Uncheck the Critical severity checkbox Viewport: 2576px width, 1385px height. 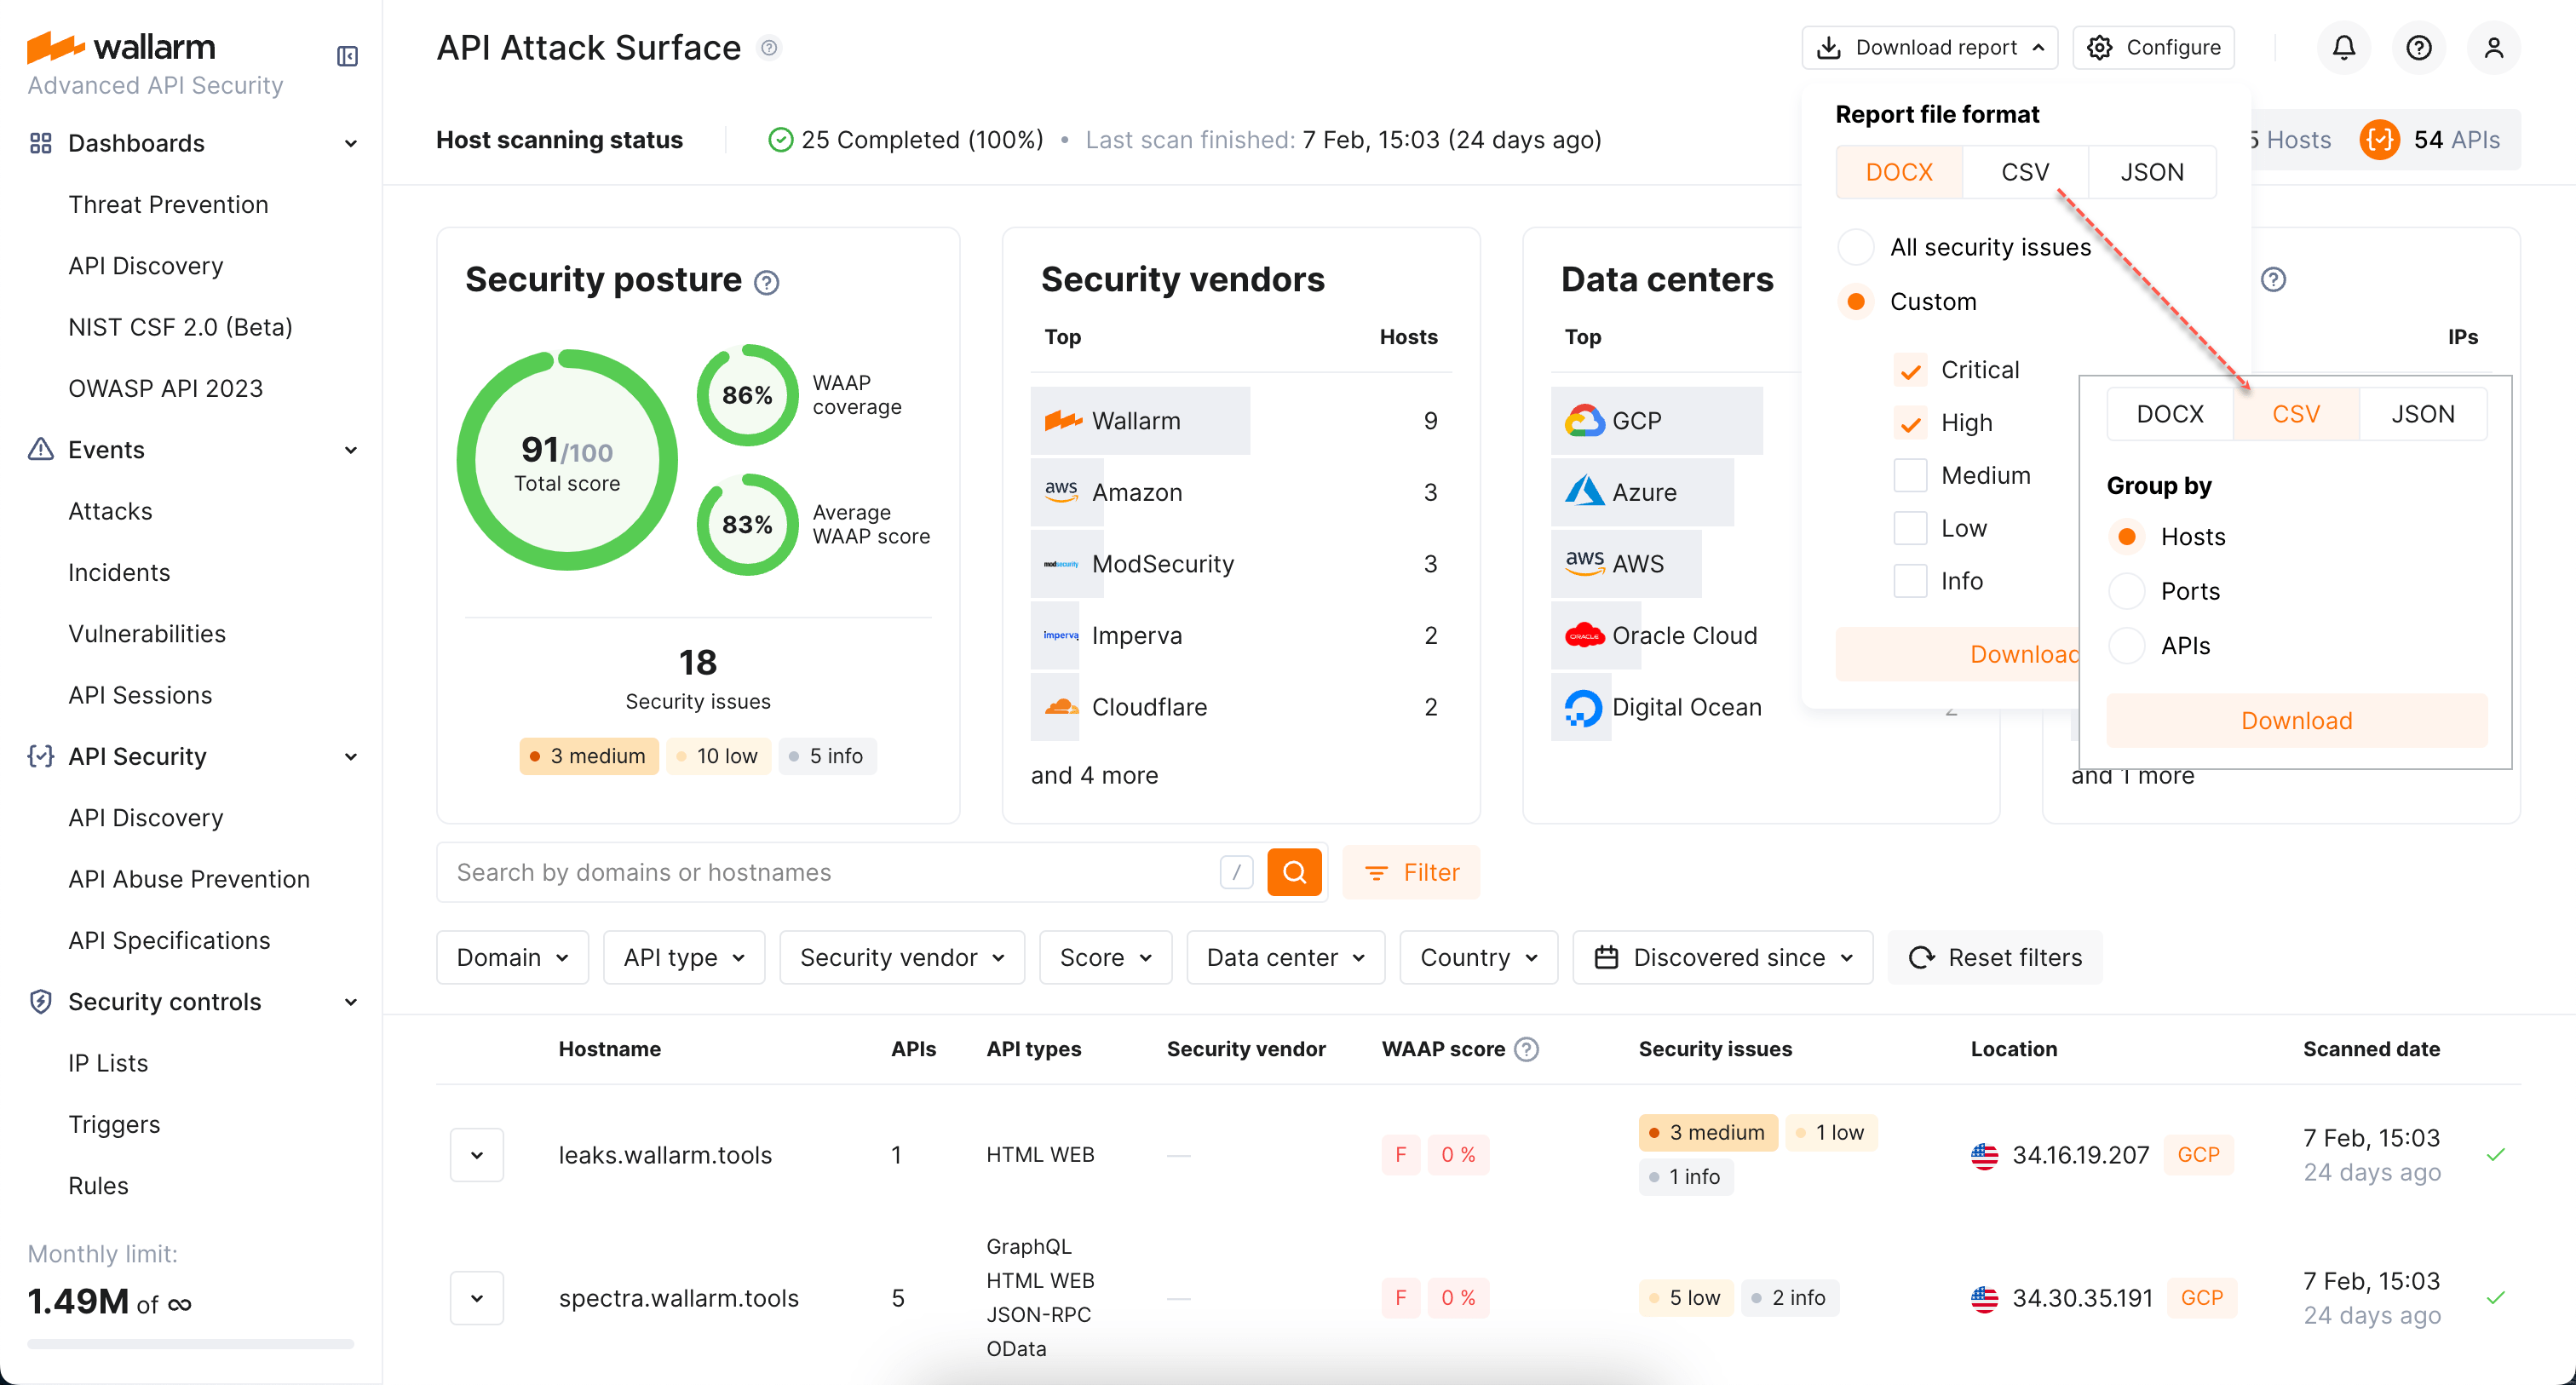pyautogui.click(x=1910, y=371)
